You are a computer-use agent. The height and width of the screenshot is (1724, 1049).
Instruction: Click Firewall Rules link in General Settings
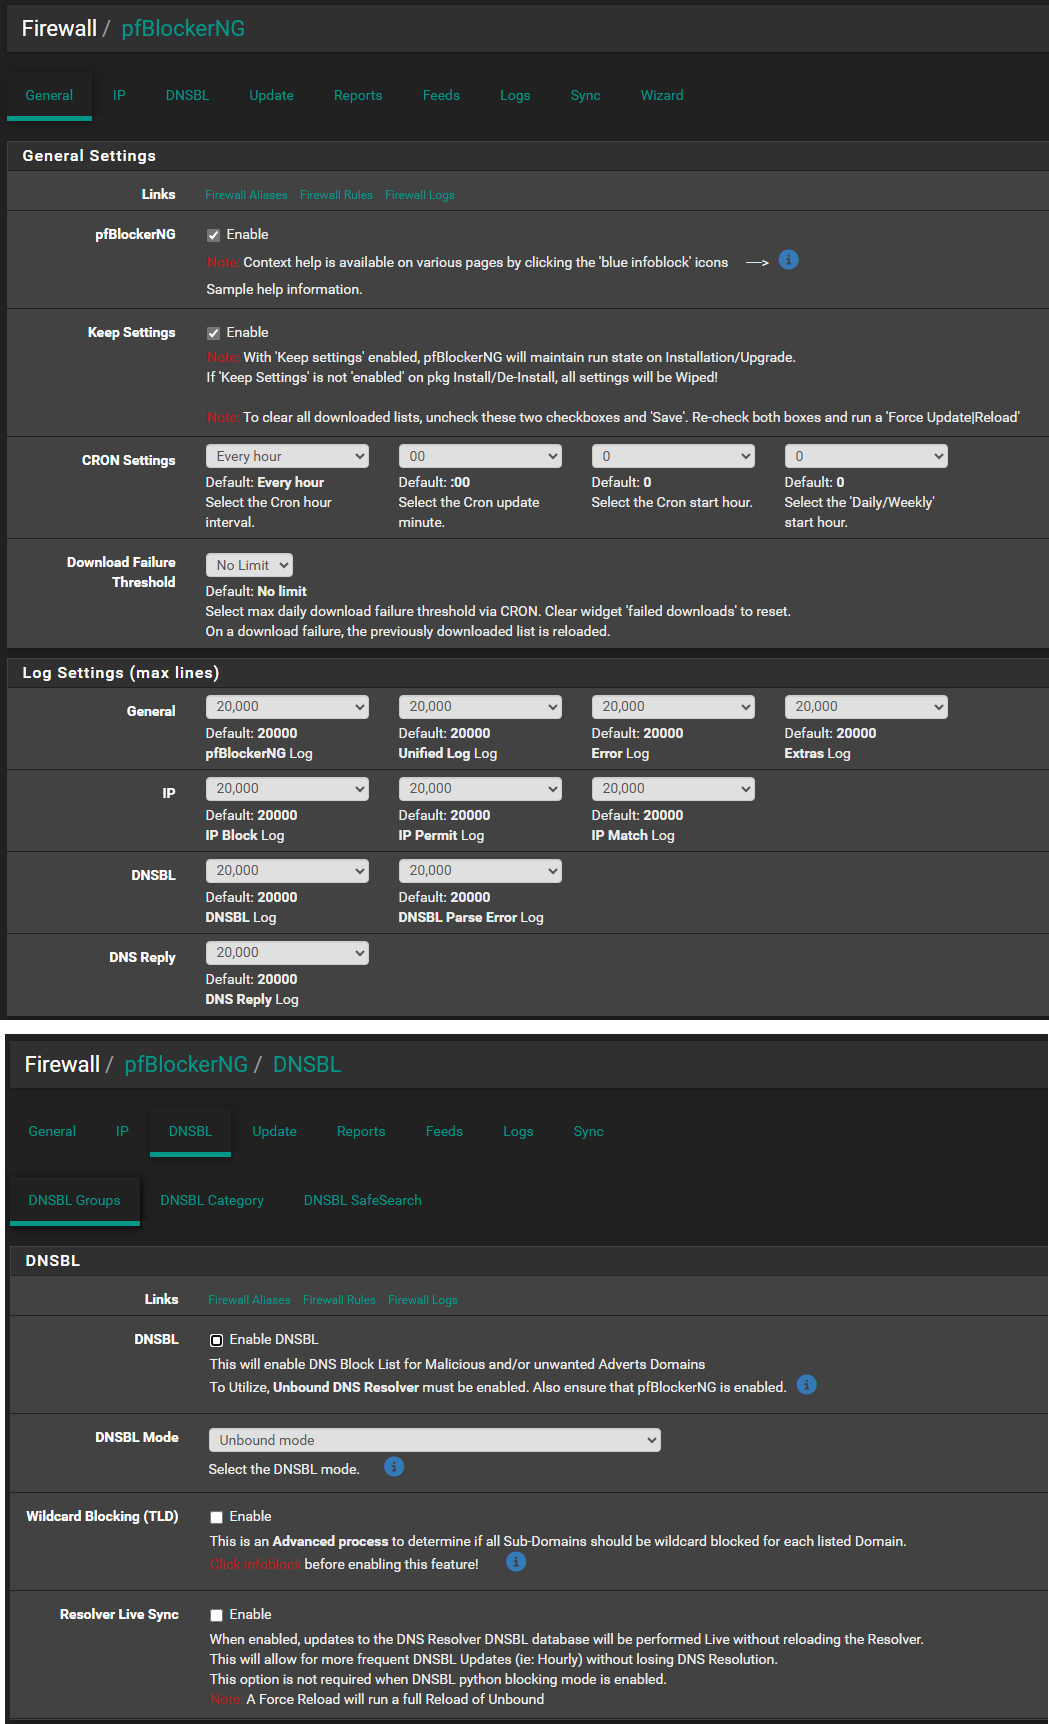tap(336, 196)
